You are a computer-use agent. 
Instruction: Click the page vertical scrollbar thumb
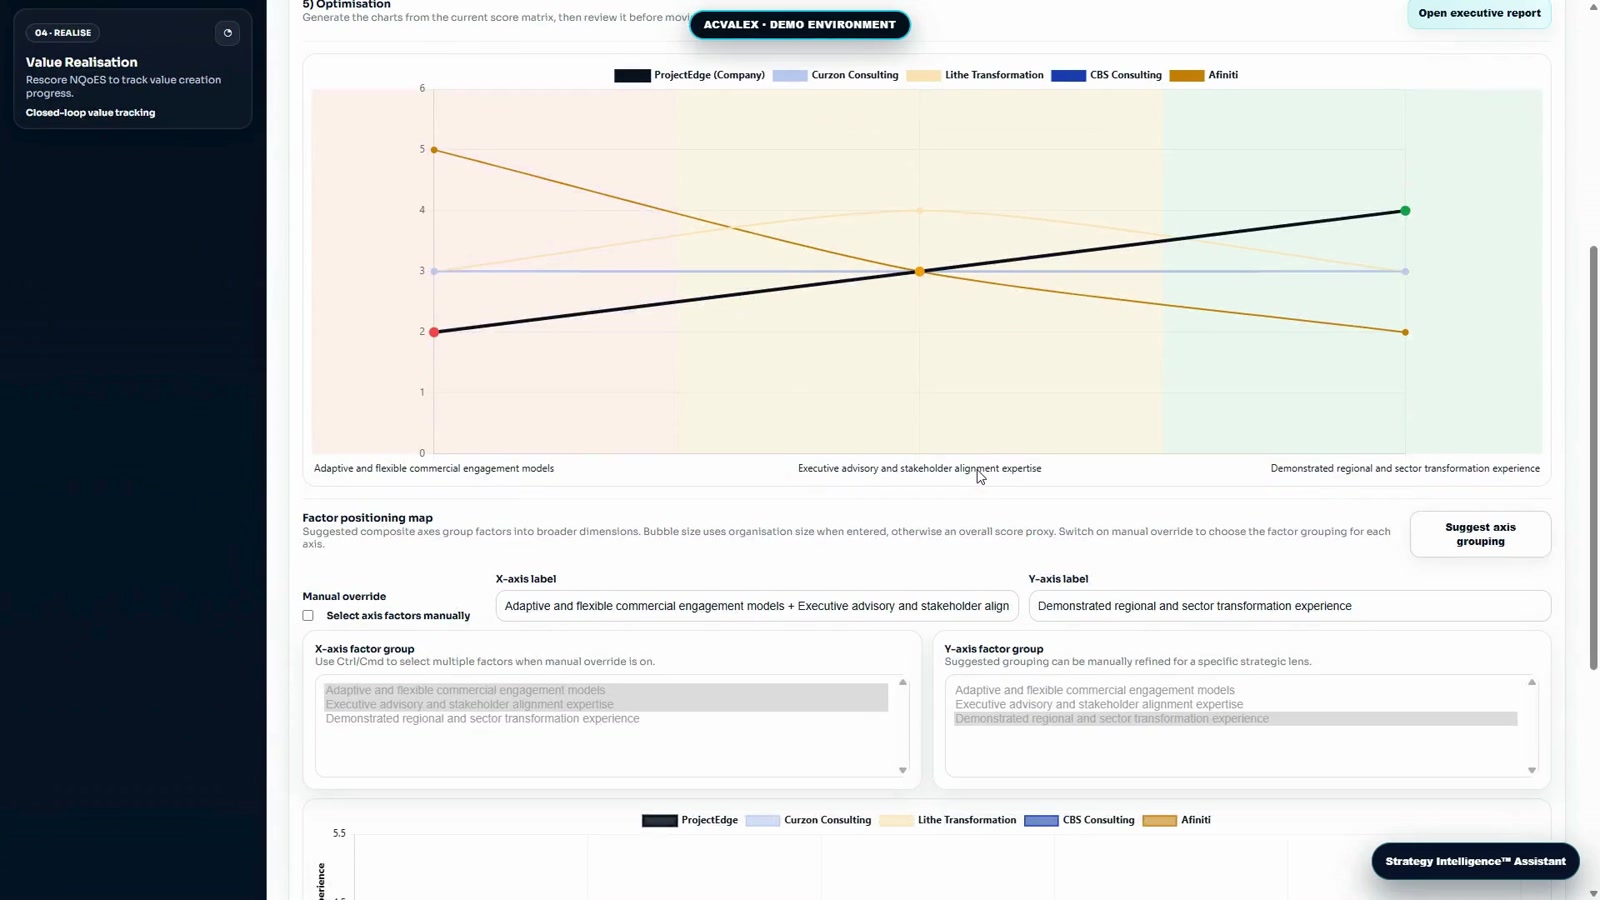1593,457
